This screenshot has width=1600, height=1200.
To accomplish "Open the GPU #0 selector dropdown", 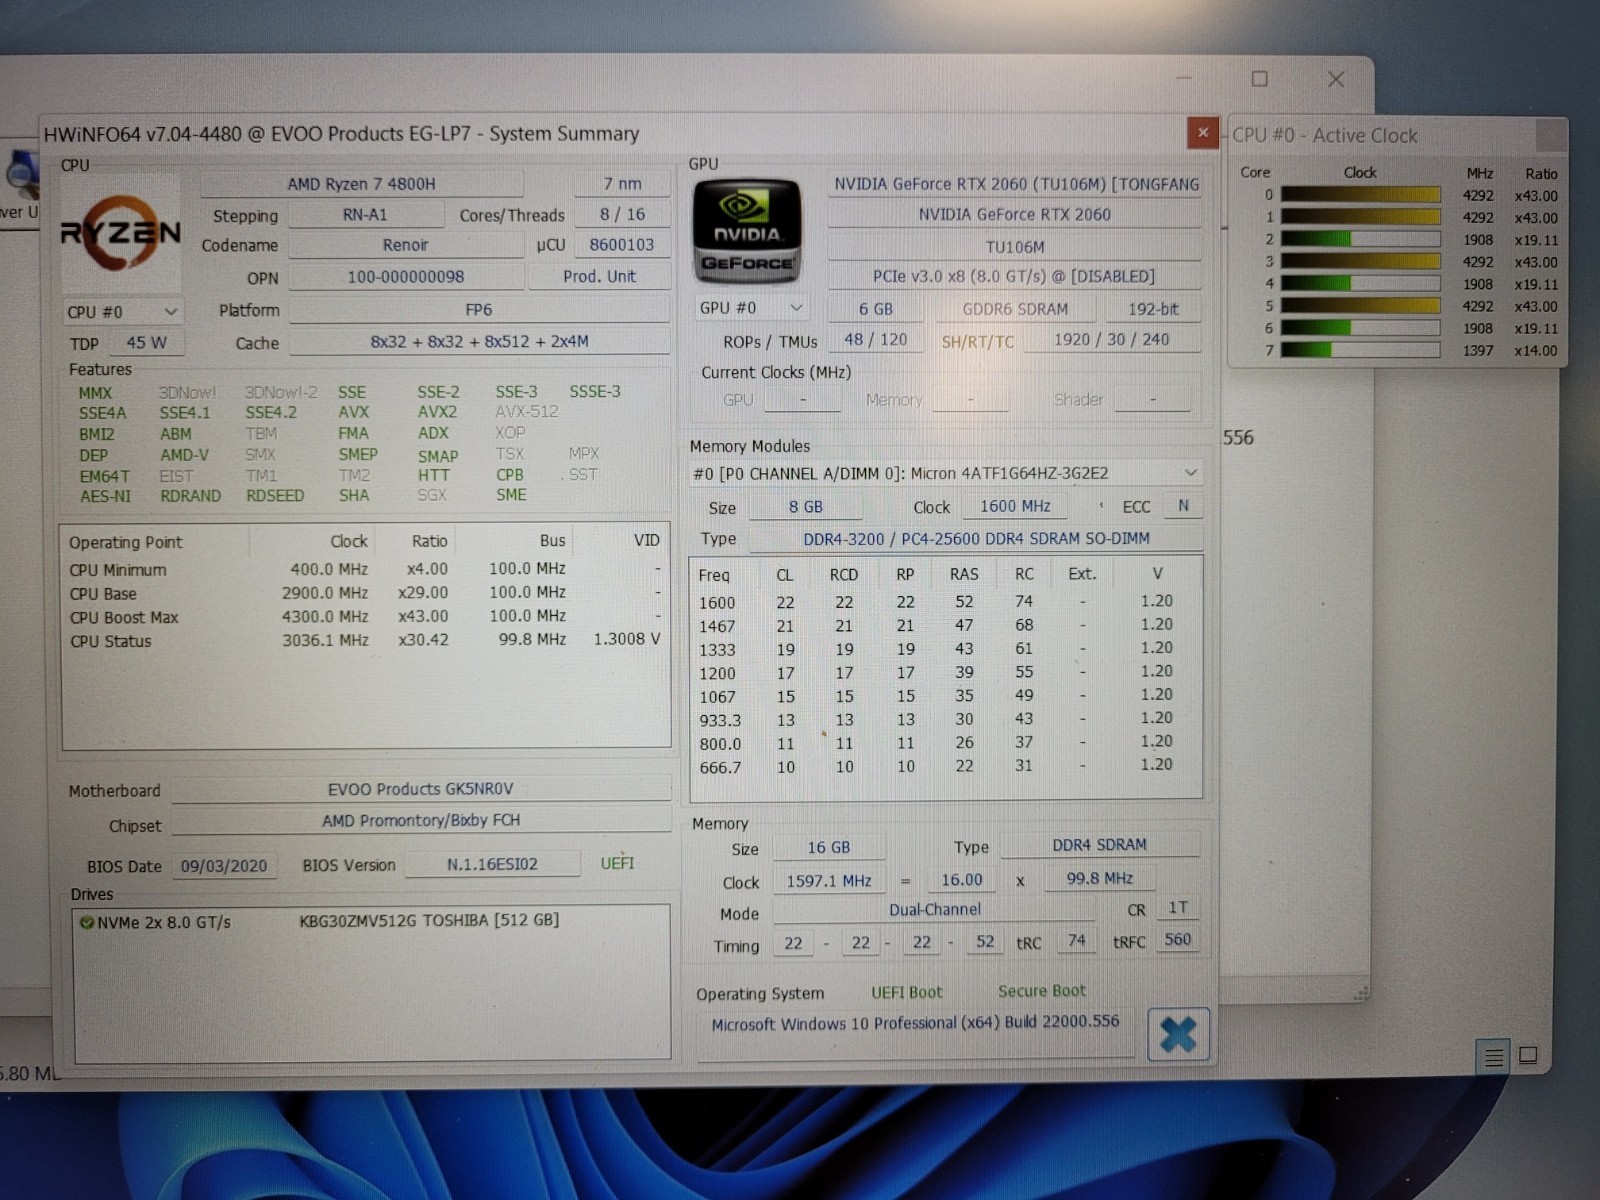I will pos(750,308).
